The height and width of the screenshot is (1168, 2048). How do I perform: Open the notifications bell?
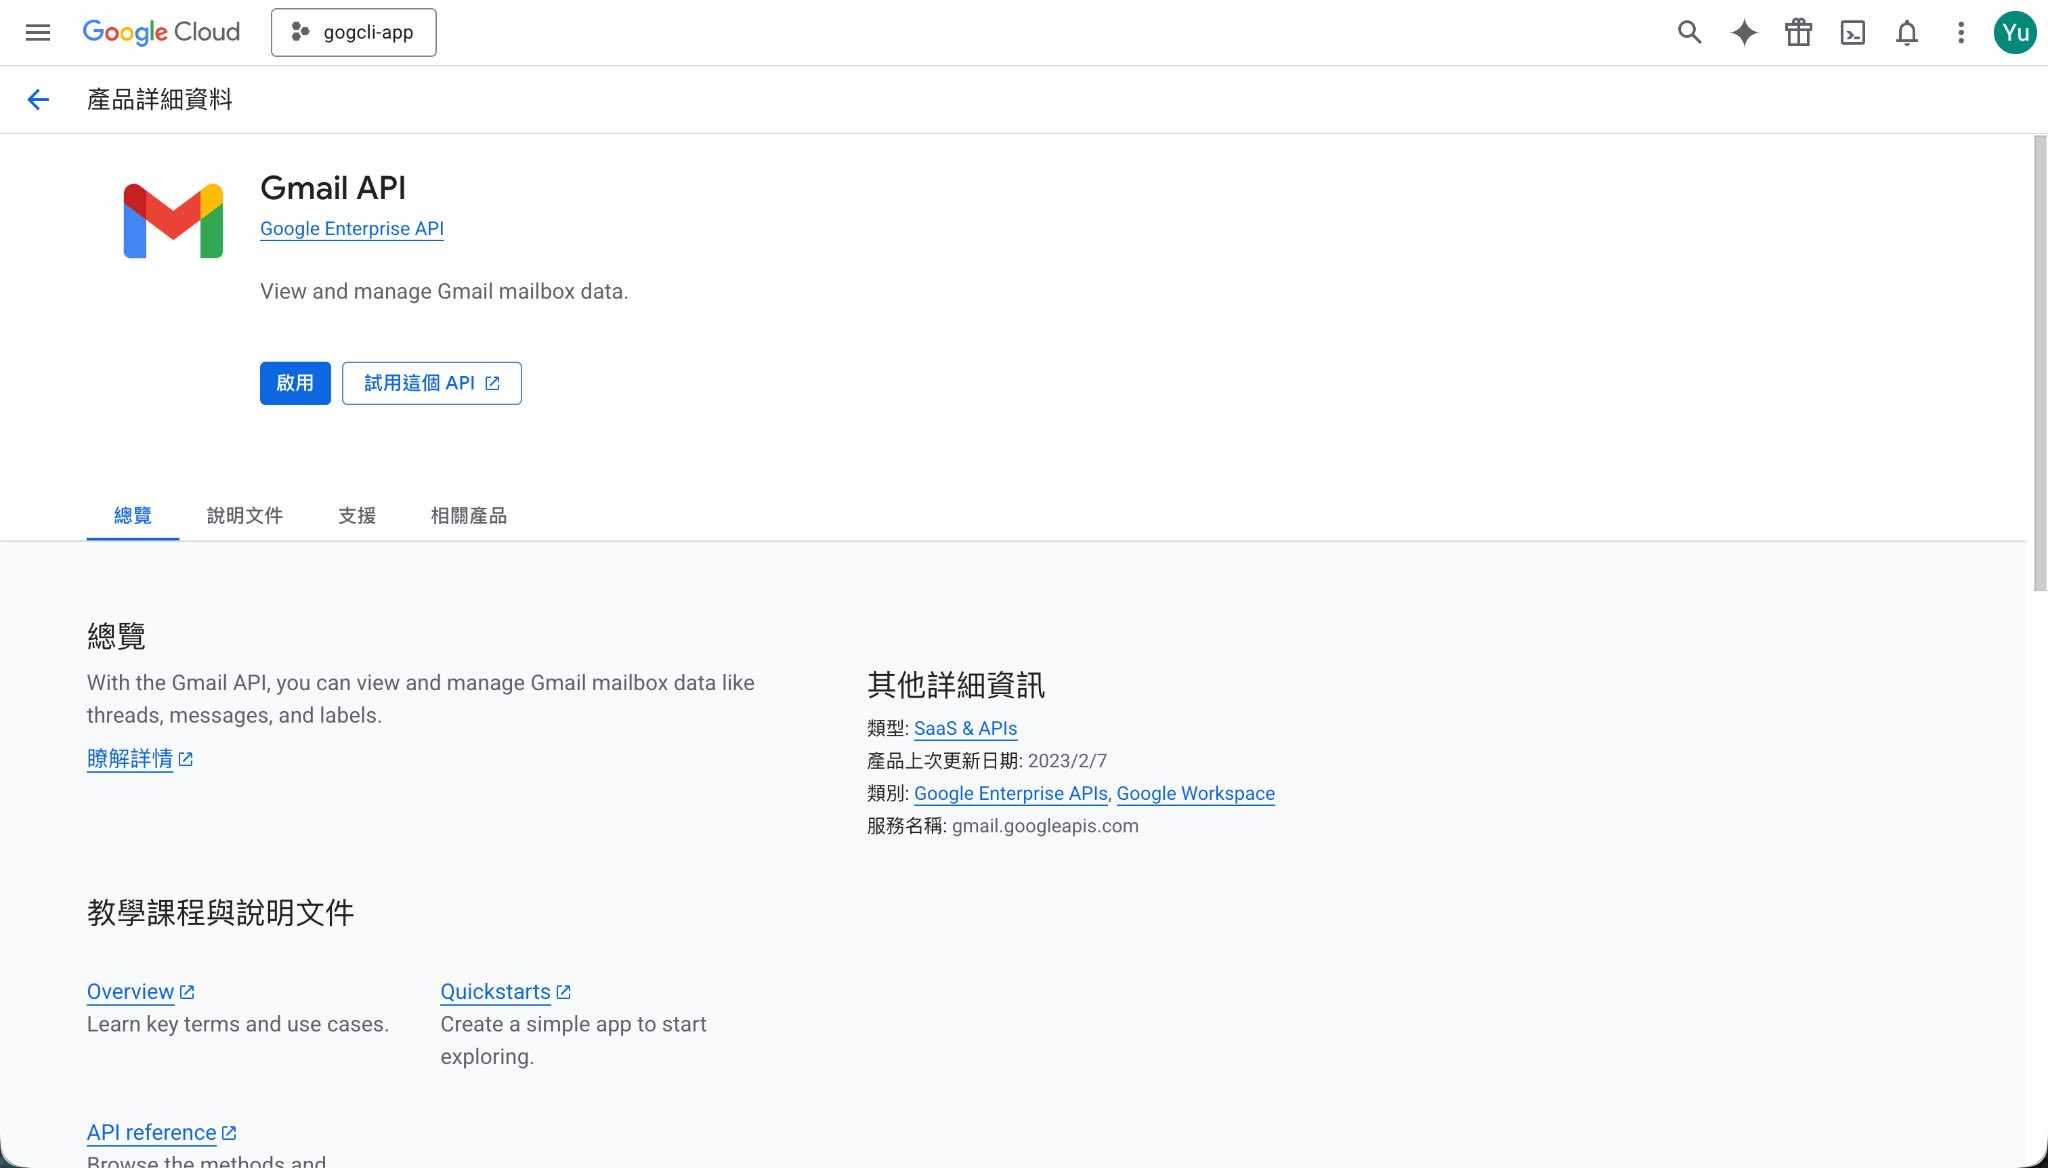(x=1907, y=33)
